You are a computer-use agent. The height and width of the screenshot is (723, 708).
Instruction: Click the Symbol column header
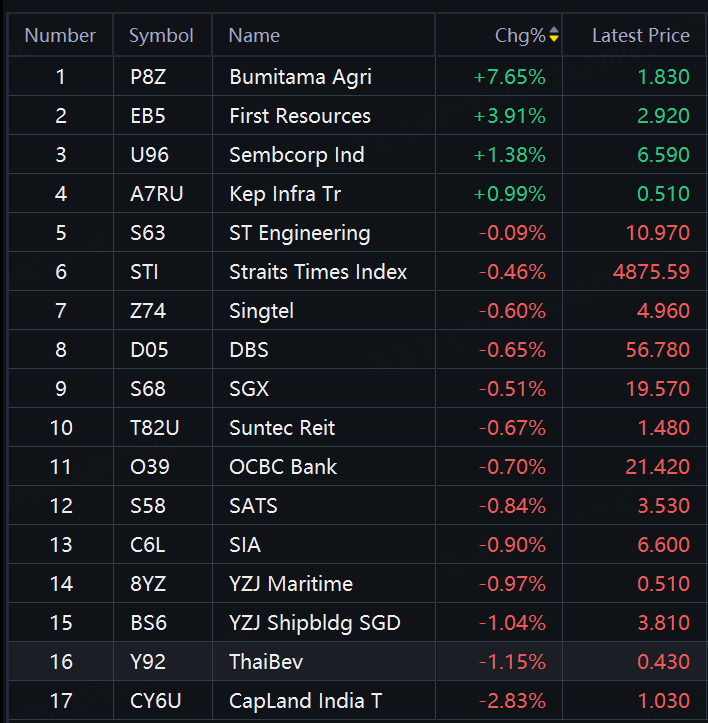pyautogui.click(x=161, y=36)
